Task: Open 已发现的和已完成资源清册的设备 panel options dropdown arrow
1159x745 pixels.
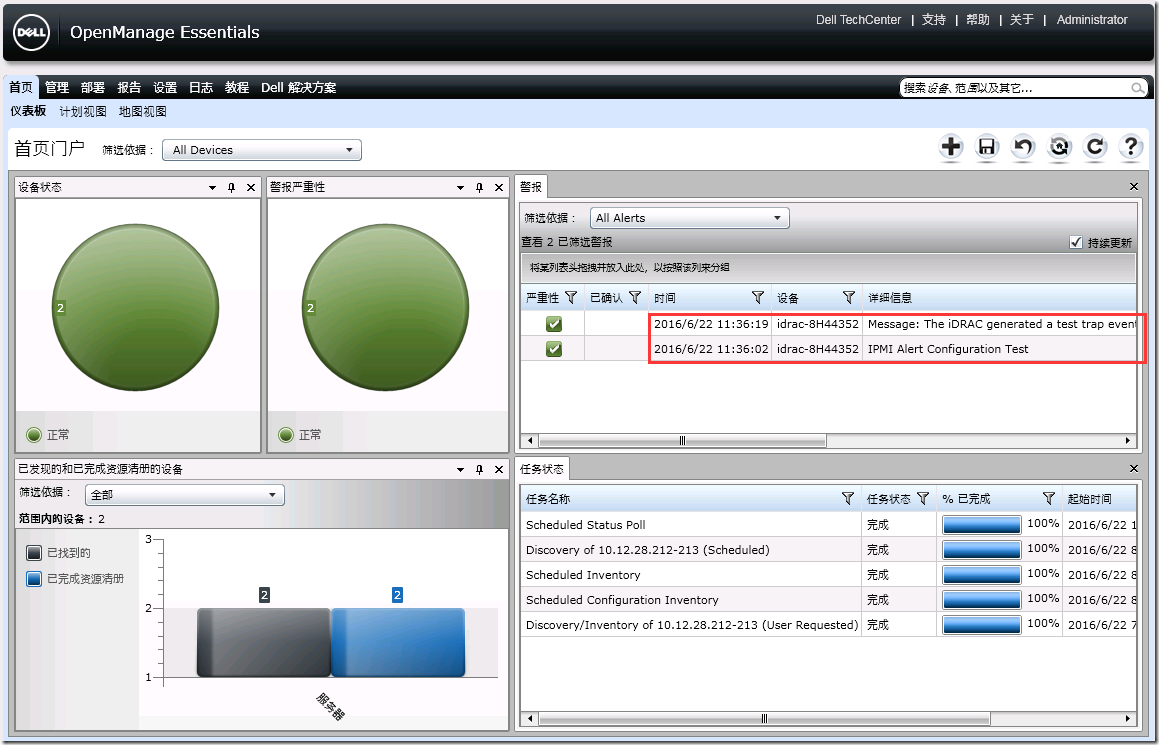Action: pos(460,470)
